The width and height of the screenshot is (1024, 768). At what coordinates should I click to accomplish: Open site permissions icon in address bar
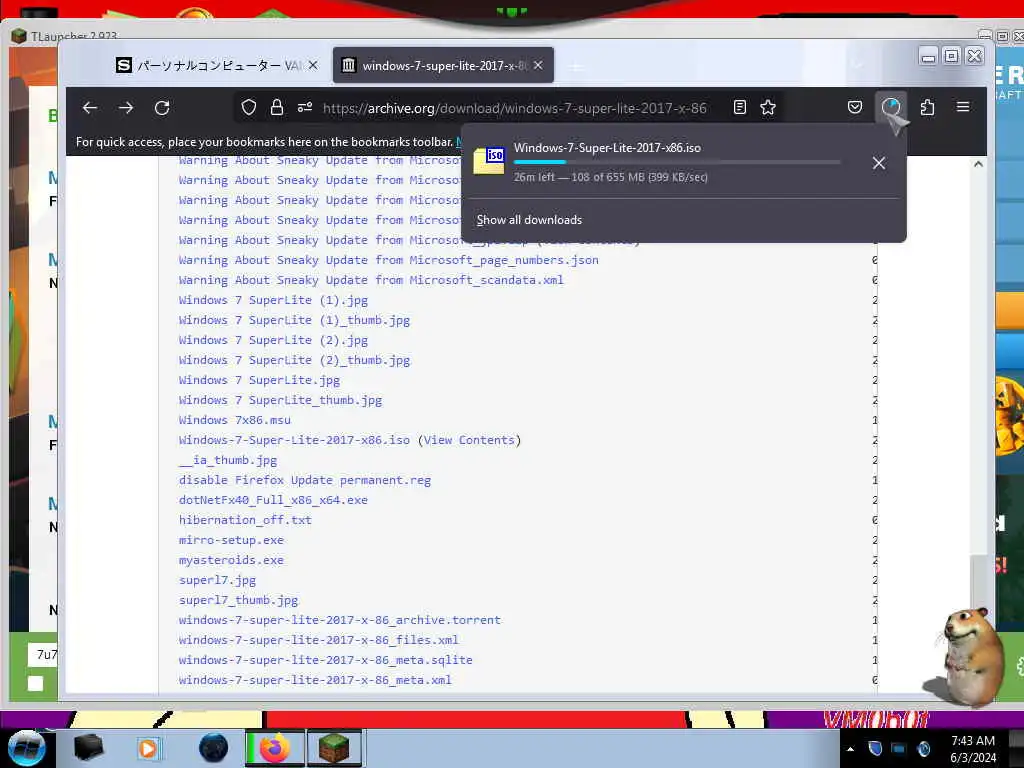pos(305,107)
